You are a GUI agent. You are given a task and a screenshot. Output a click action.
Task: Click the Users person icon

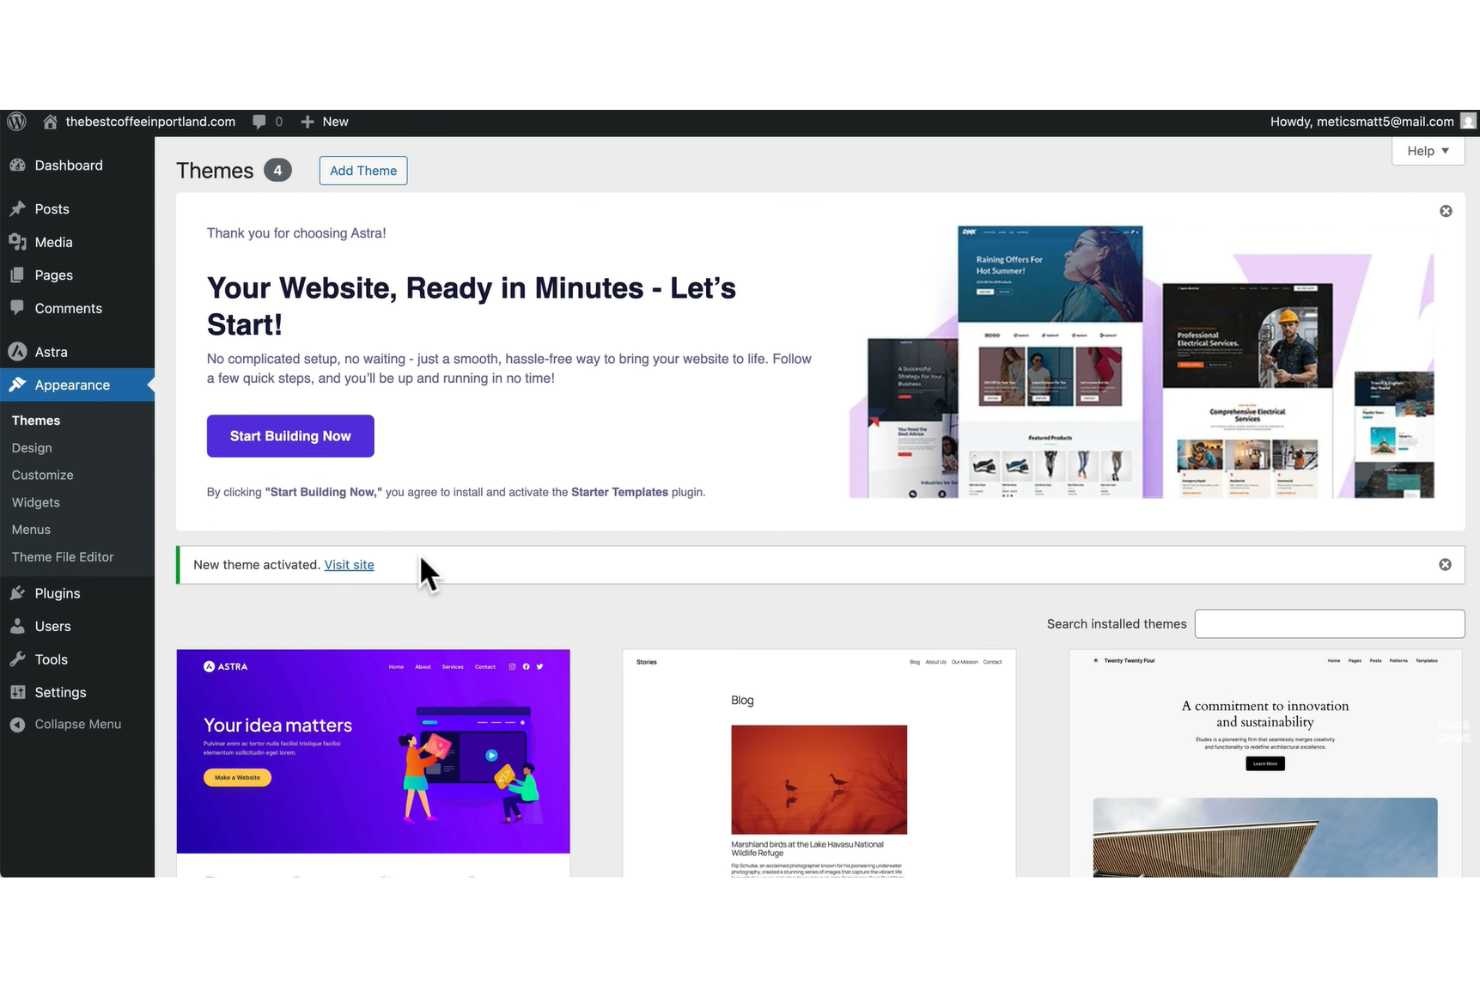[x=17, y=625]
